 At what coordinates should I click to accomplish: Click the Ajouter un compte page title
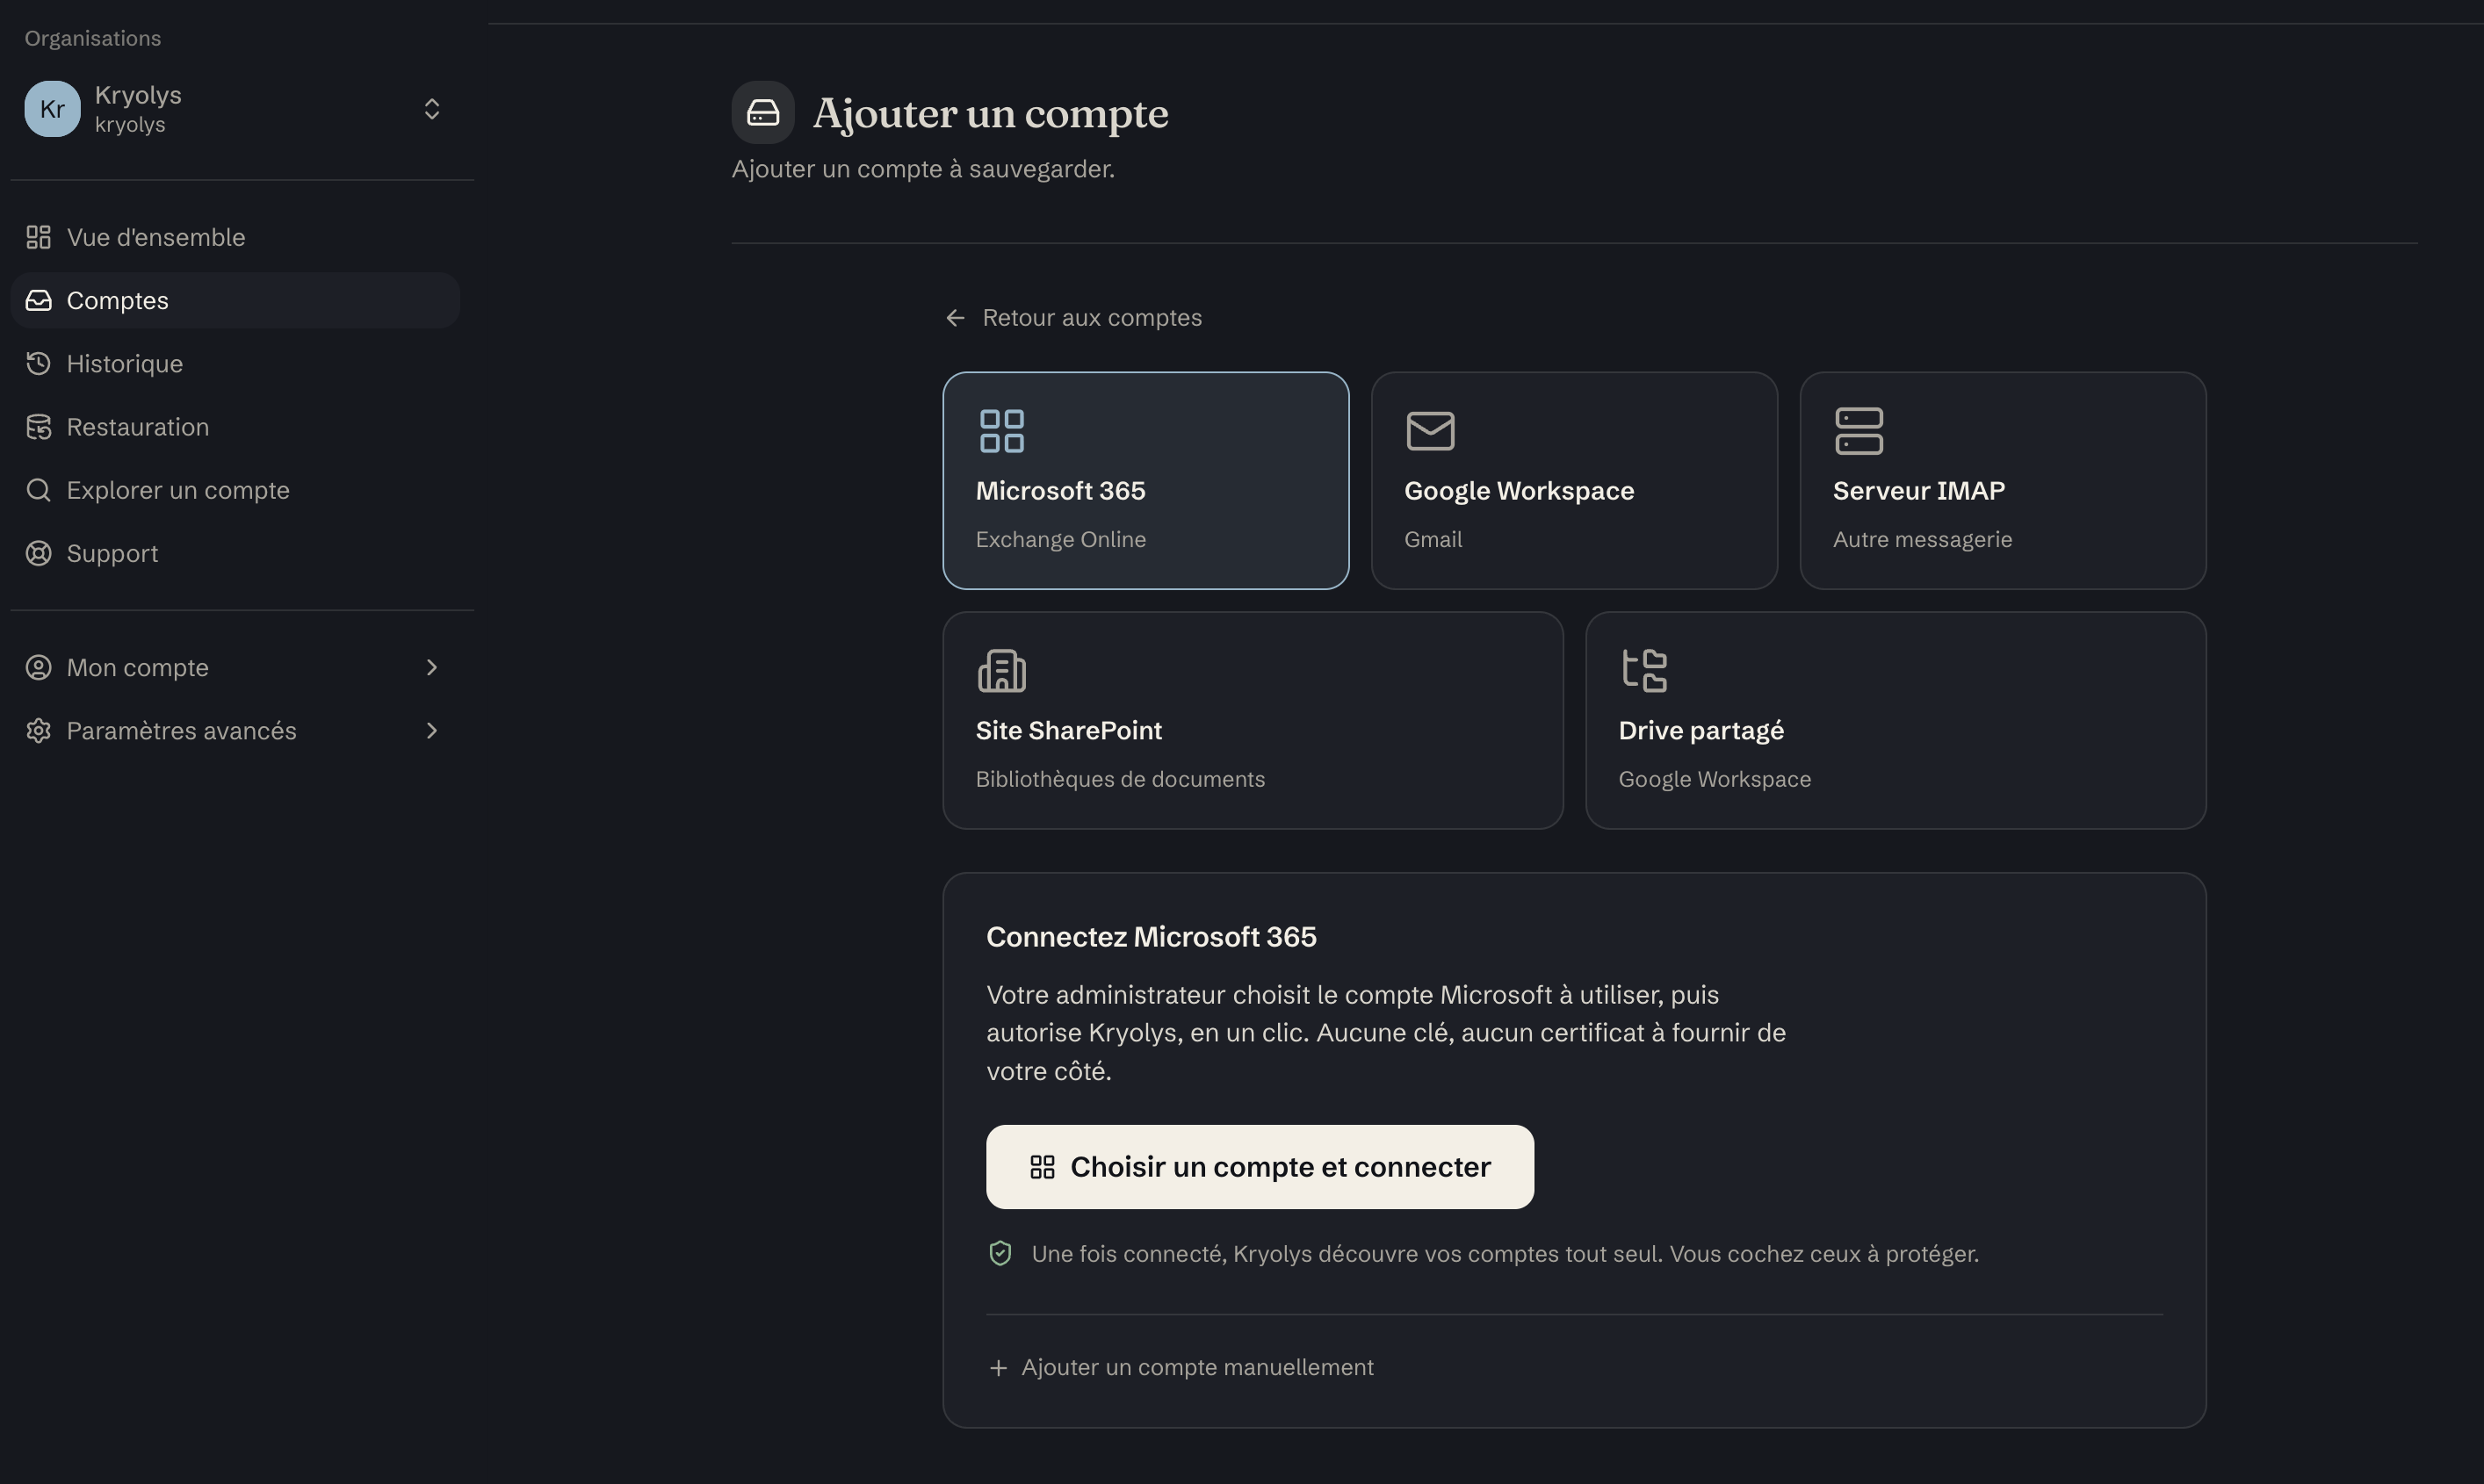(x=990, y=113)
